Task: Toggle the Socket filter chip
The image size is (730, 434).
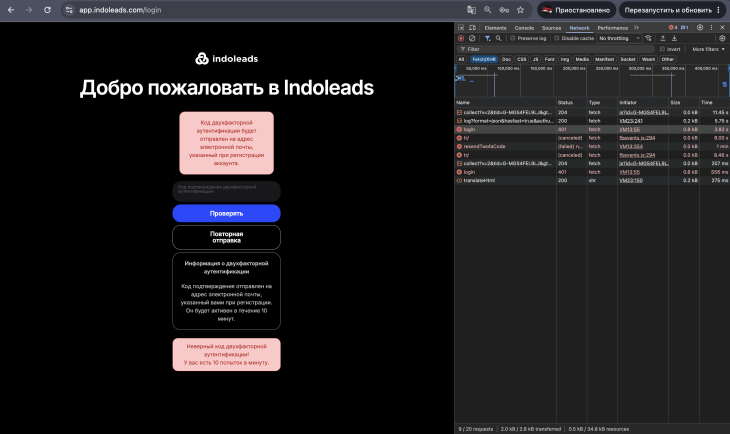Action: pos(628,59)
